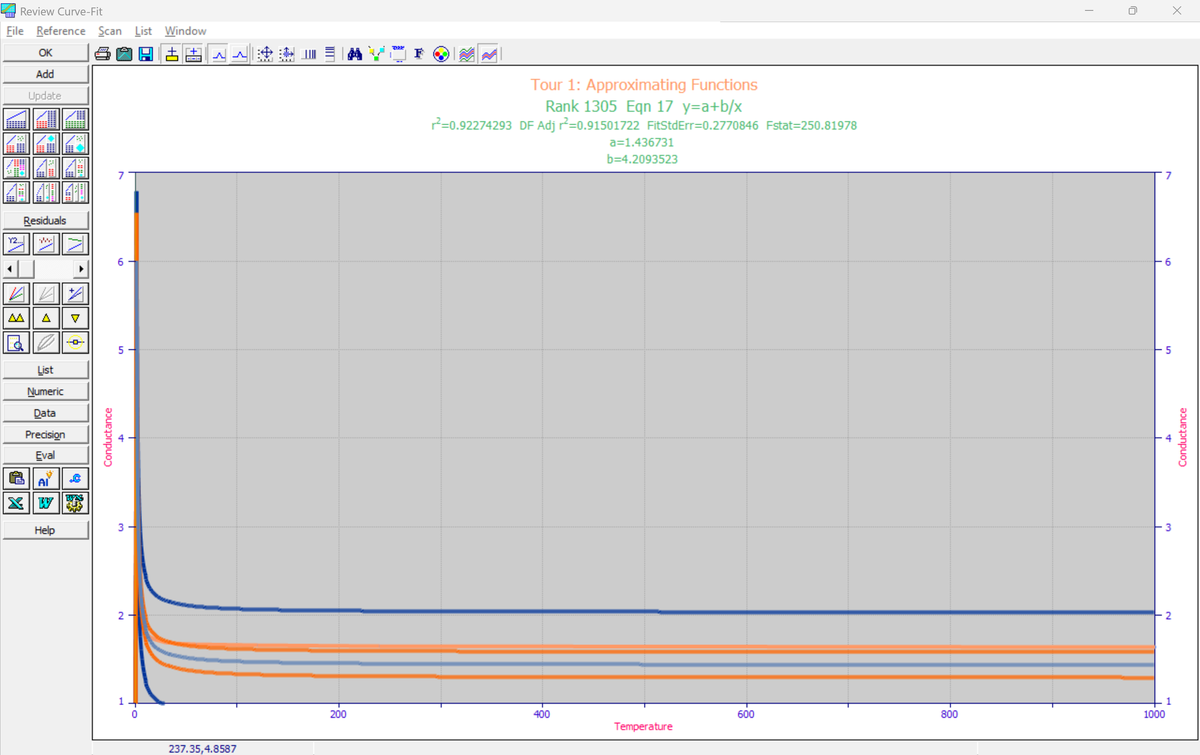1200x755 pixels.
Task: Click the Precision button
Action: pyautogui.click(x=45, y=434)
